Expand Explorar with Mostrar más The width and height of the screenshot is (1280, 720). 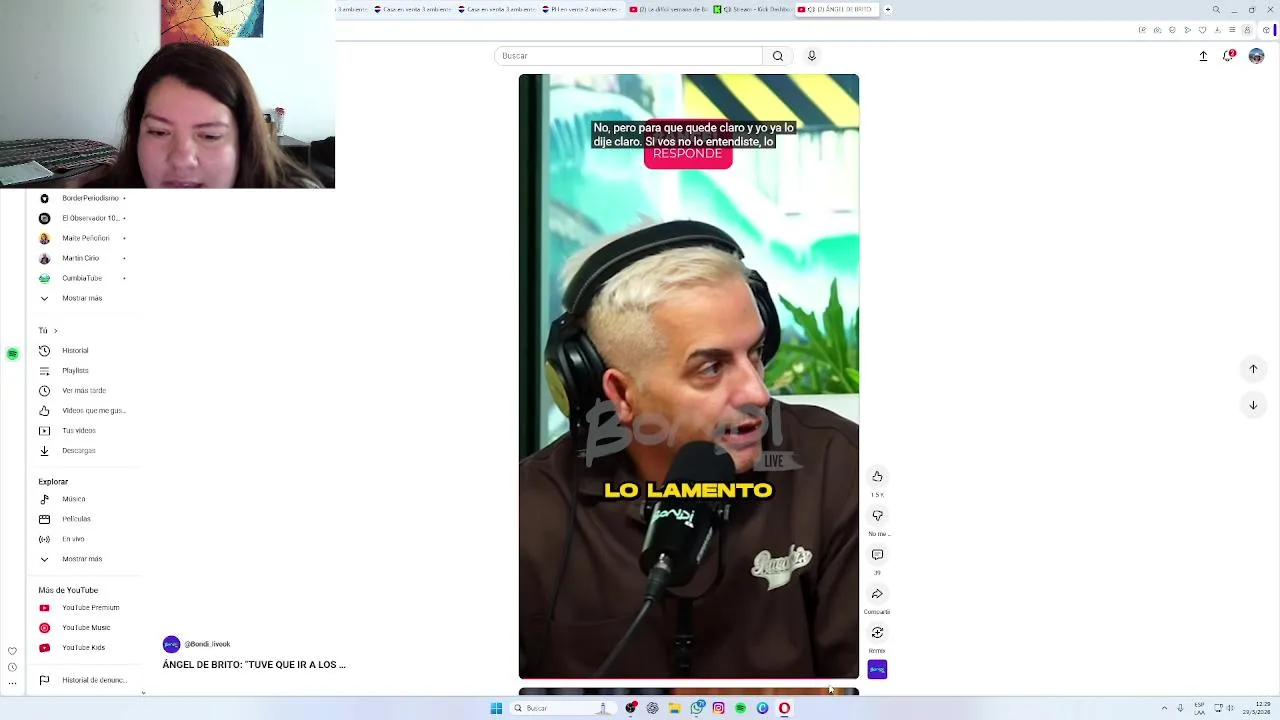click(84, 559)
